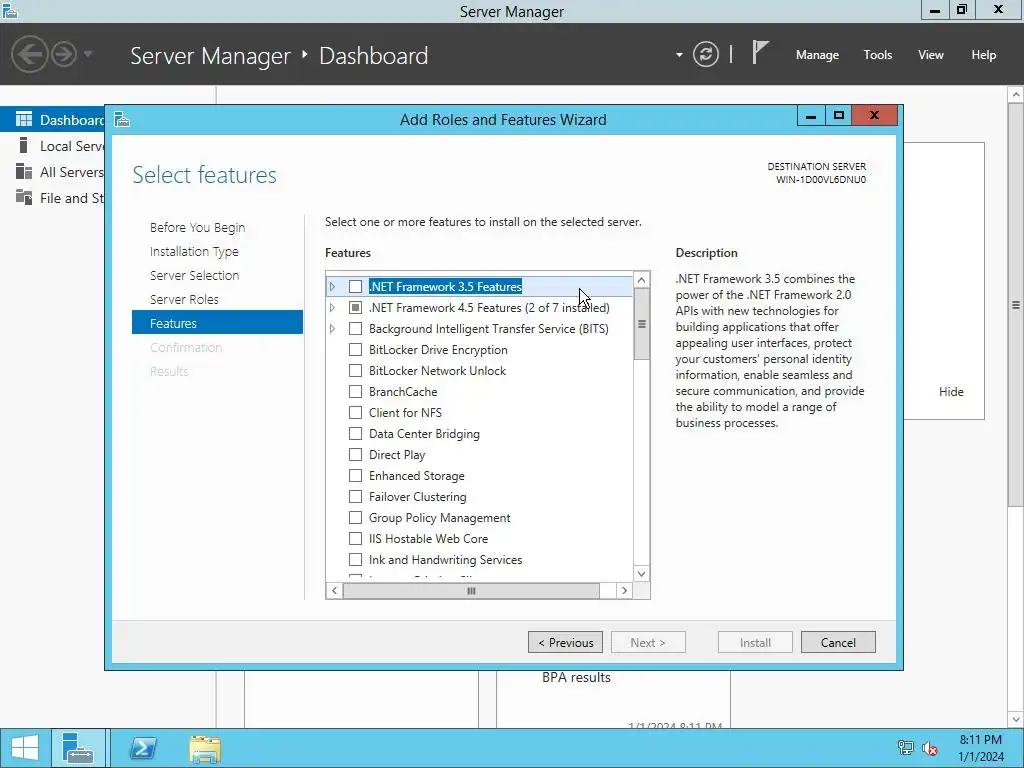Check .NET Framework 3.5 Features checkbox
Image resolution: width=1024 pixels, height=768 pixels.
(x=355, y=286)
